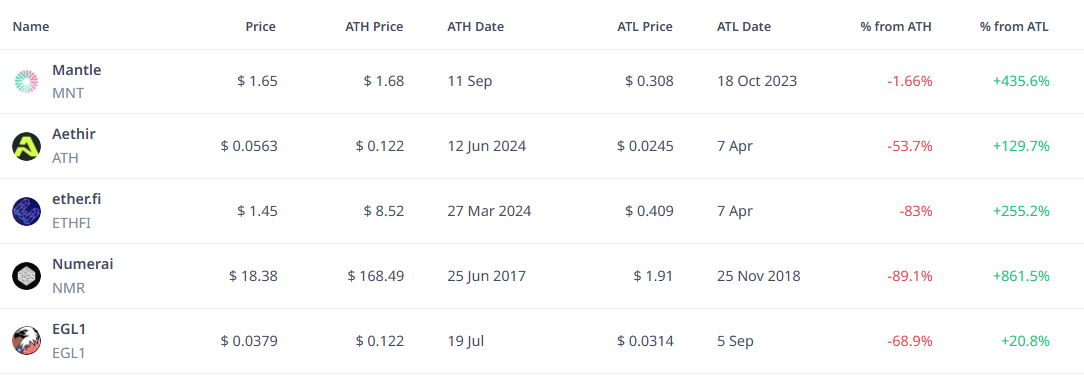Sort by ATL Price column header
The width and height of the screenshot is (1084, 376).
645,27
